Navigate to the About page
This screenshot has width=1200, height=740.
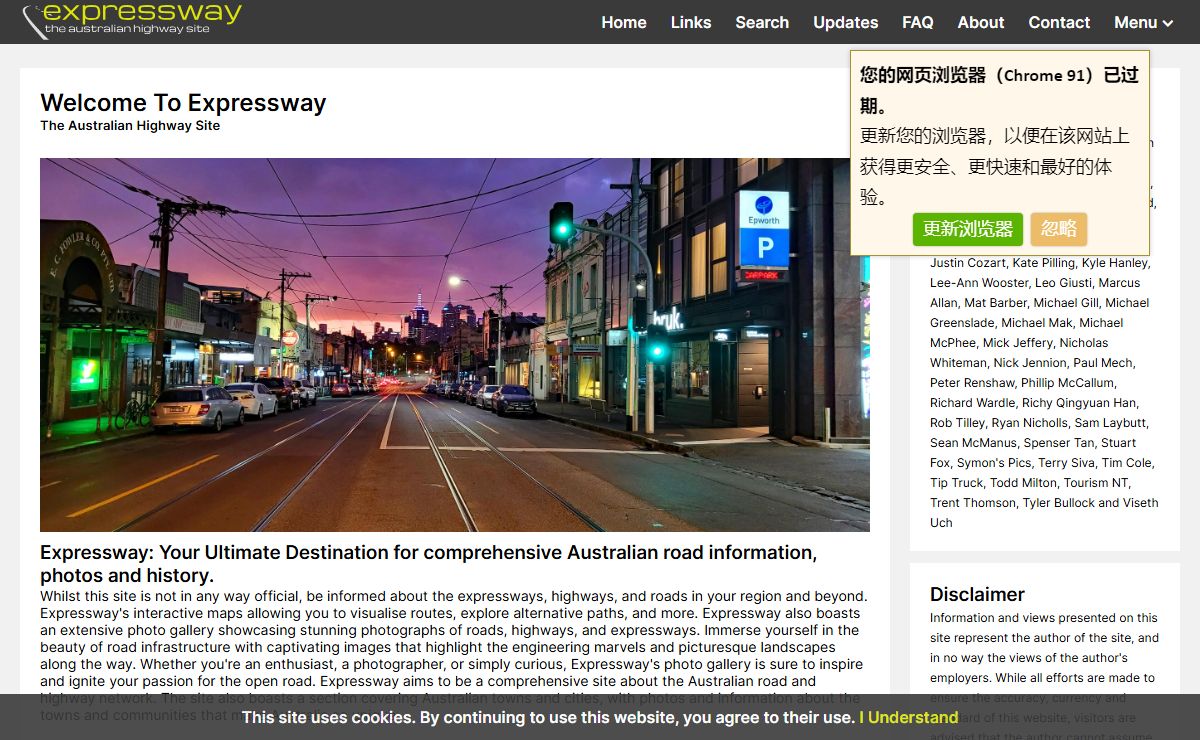pyautogui.click(x=980, y=22)
